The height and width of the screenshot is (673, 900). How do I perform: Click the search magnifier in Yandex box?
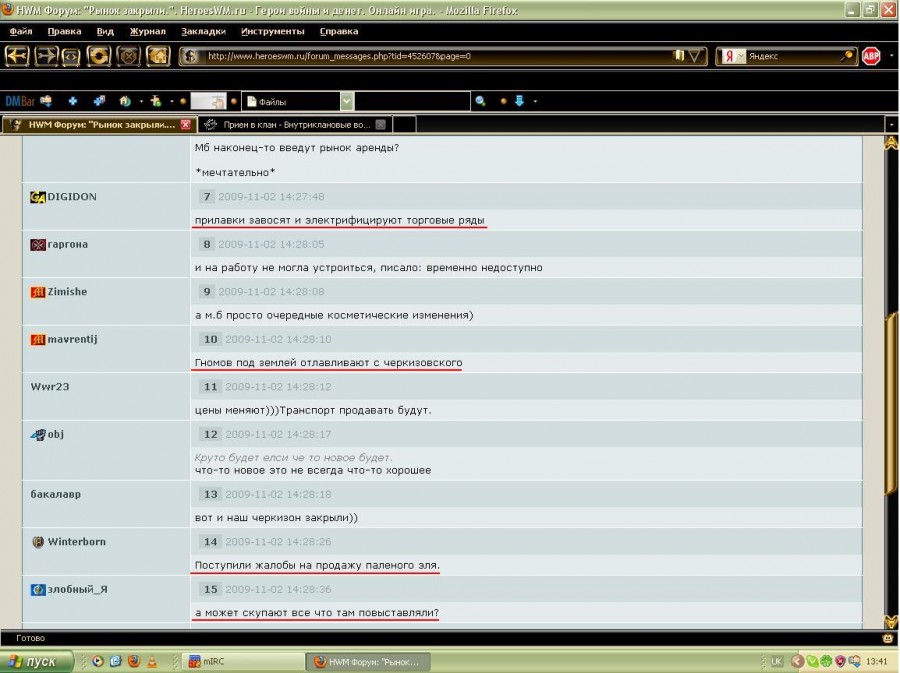(847, 57)
